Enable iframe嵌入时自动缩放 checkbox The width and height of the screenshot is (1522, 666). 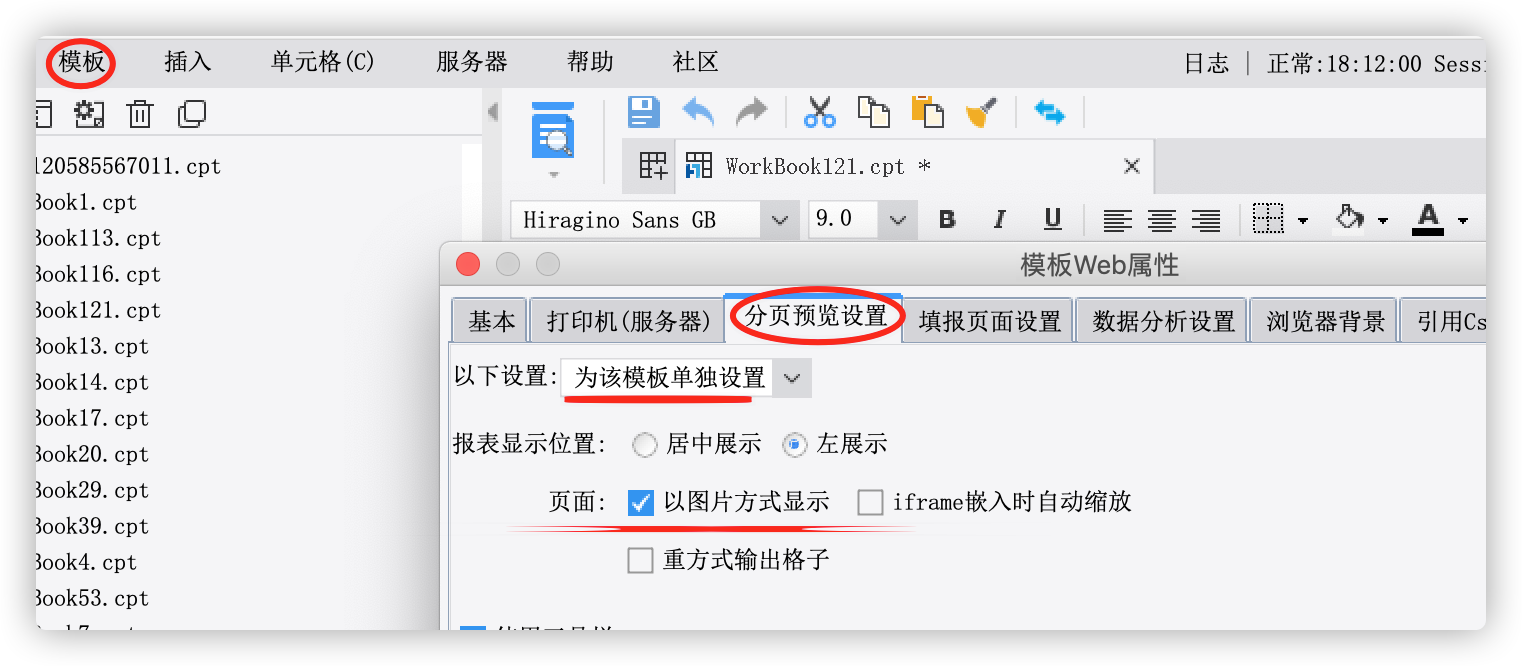[x=870, y=502]
